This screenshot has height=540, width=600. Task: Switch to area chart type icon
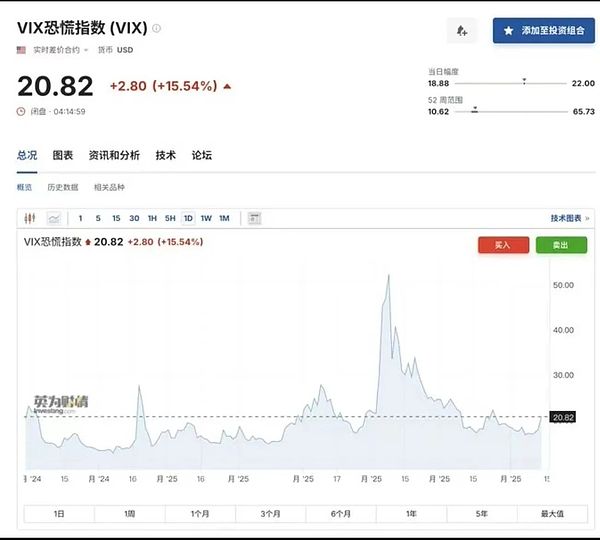[x=53, y=218]
